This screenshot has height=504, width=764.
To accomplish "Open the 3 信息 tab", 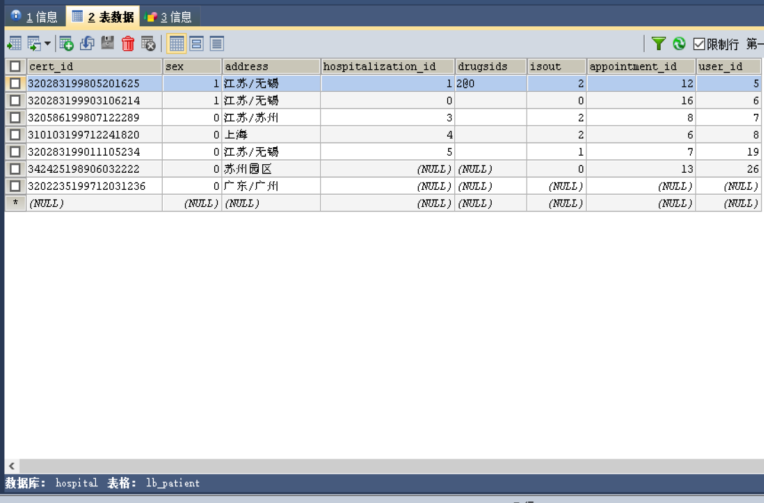I will tap(169, 17).
